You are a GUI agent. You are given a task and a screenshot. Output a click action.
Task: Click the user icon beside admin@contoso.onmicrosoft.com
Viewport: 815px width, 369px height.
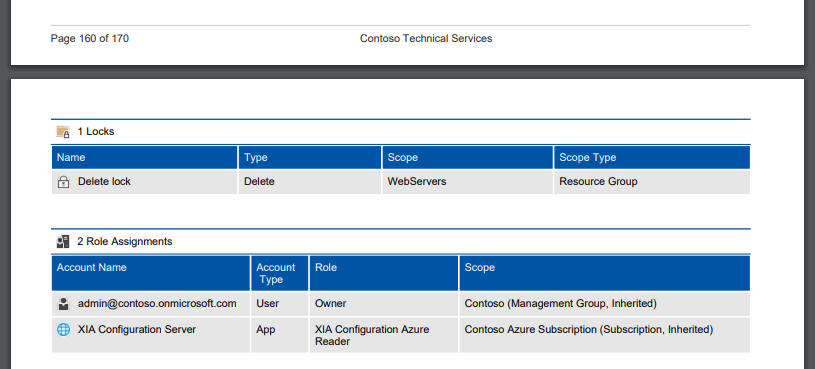tap(63, 304)
